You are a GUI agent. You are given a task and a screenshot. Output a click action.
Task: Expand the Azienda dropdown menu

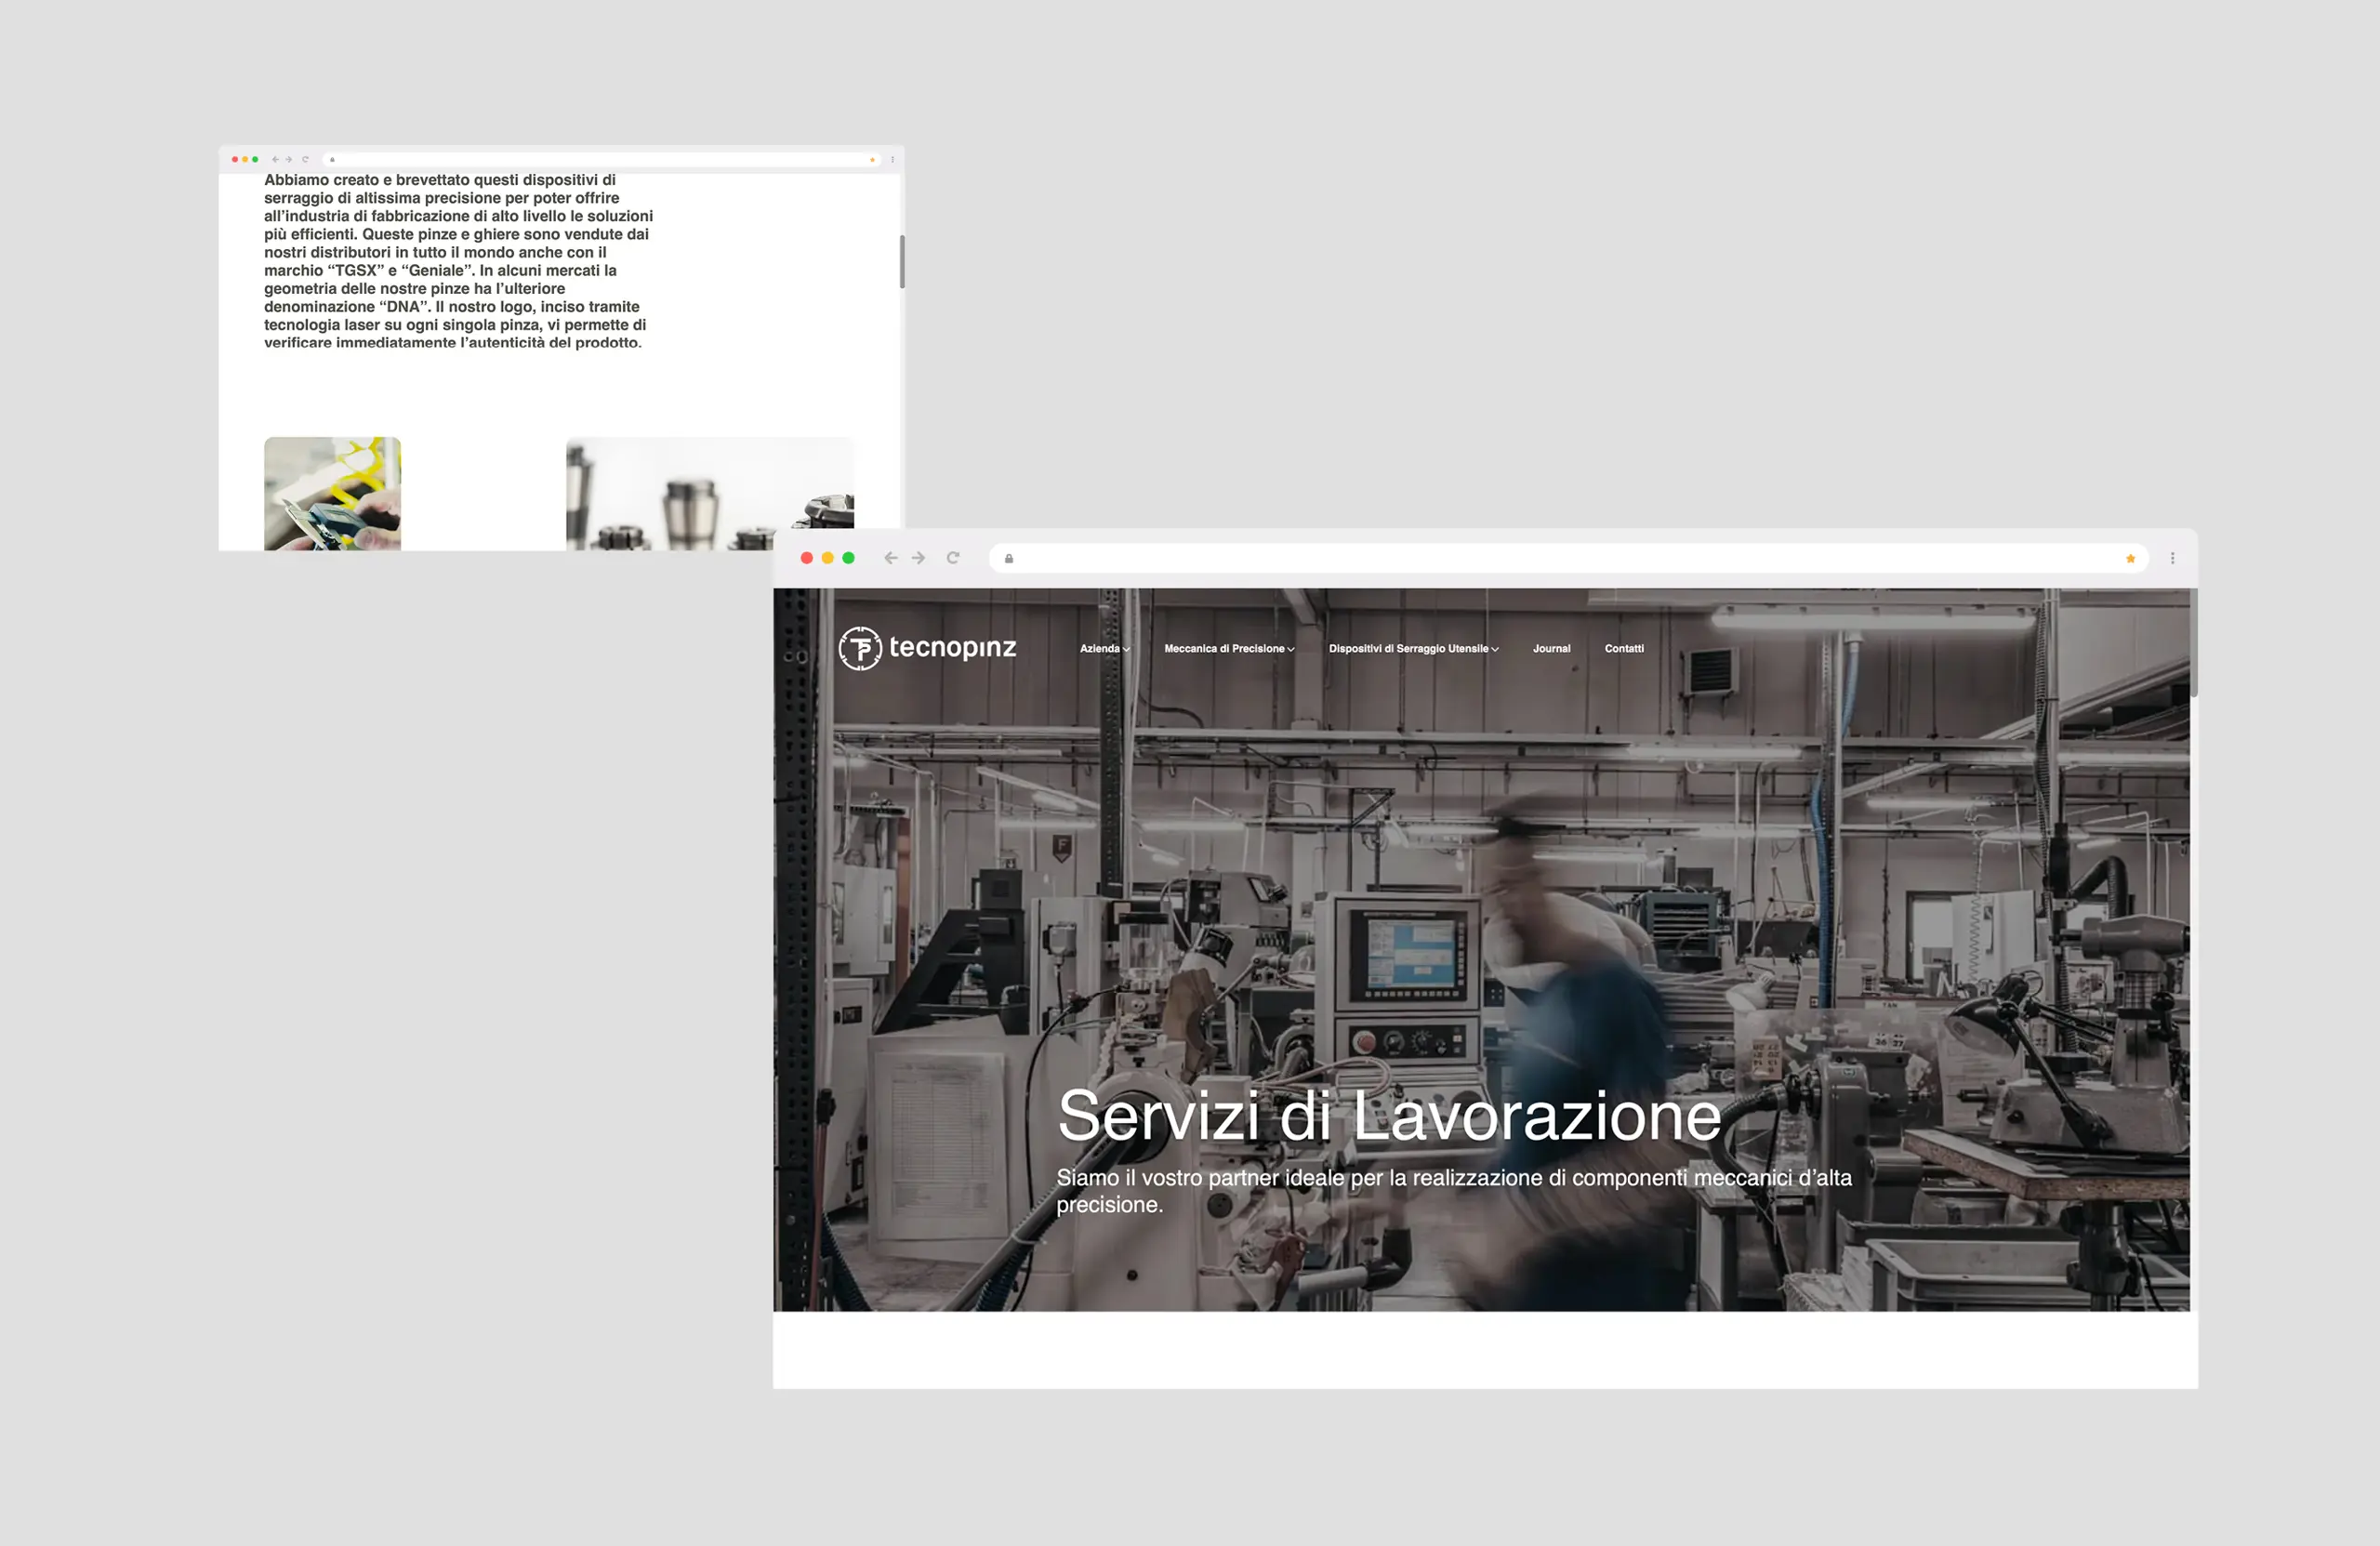(1104, 649)
